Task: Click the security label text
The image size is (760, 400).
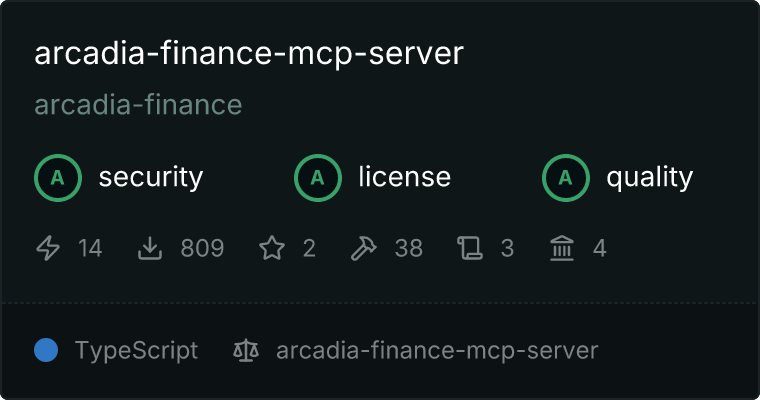Action: (x=151, y=177)
